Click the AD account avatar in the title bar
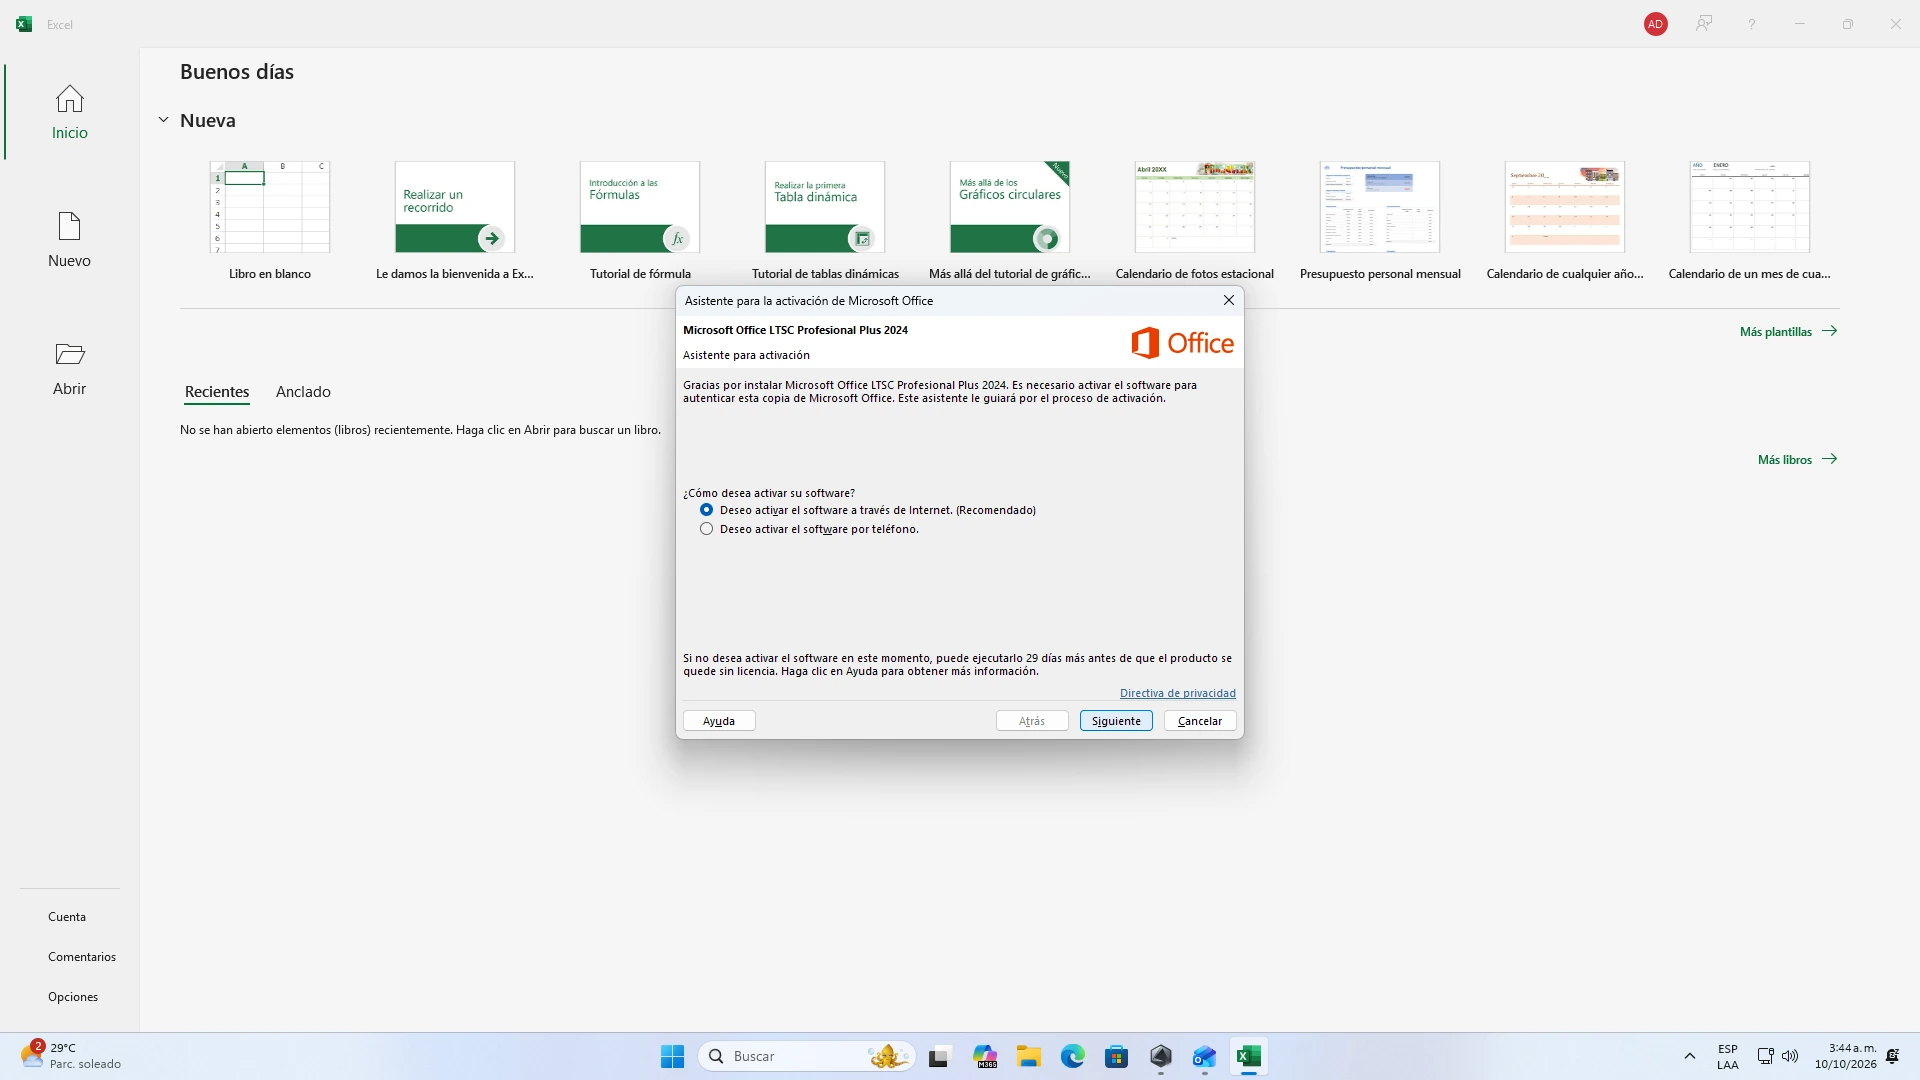This screenshot has width=1920, height=1080. click(x=1655, y=24)
